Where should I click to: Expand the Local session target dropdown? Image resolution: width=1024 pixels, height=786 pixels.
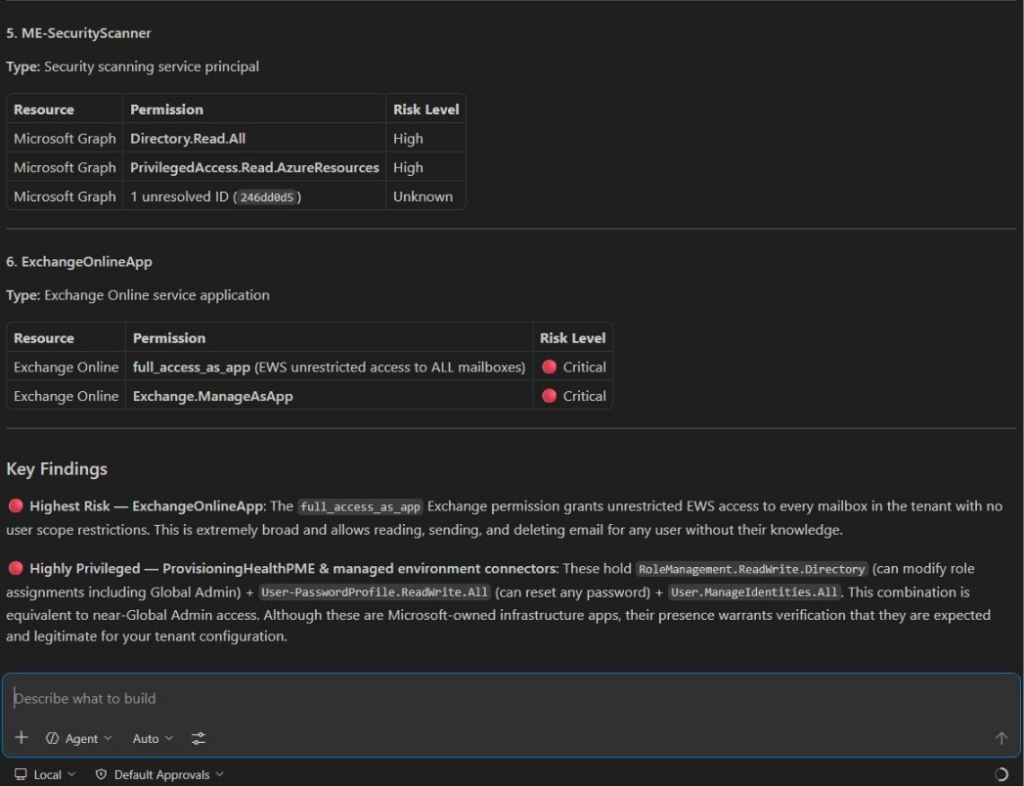[x=45, y=774]
